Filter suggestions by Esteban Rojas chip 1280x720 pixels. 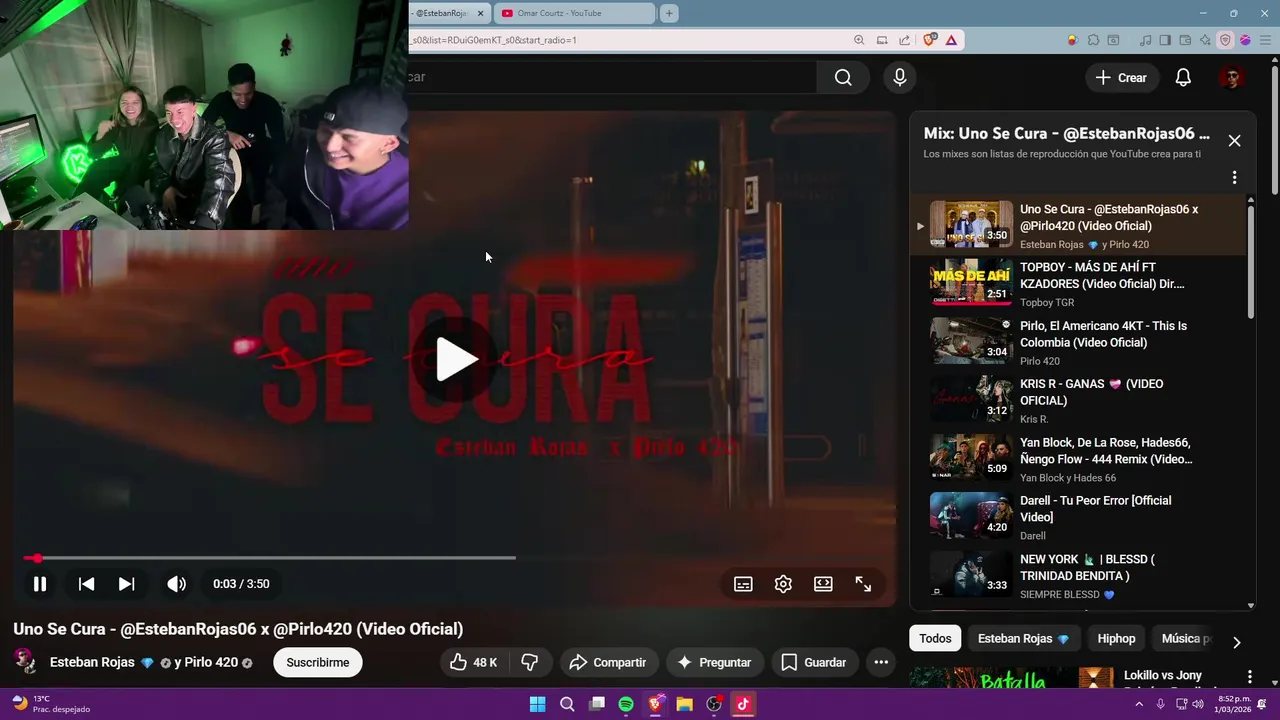coord(1023,638)
